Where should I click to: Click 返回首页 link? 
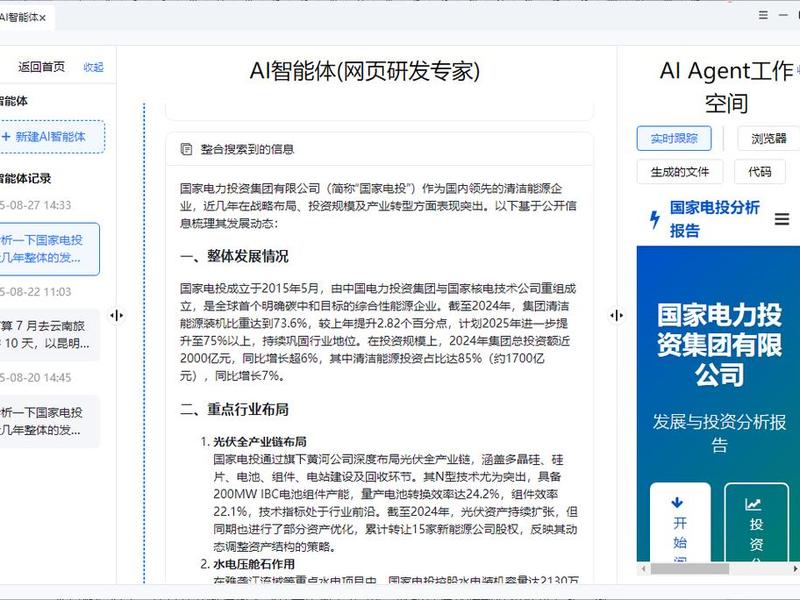coord(41,67)
